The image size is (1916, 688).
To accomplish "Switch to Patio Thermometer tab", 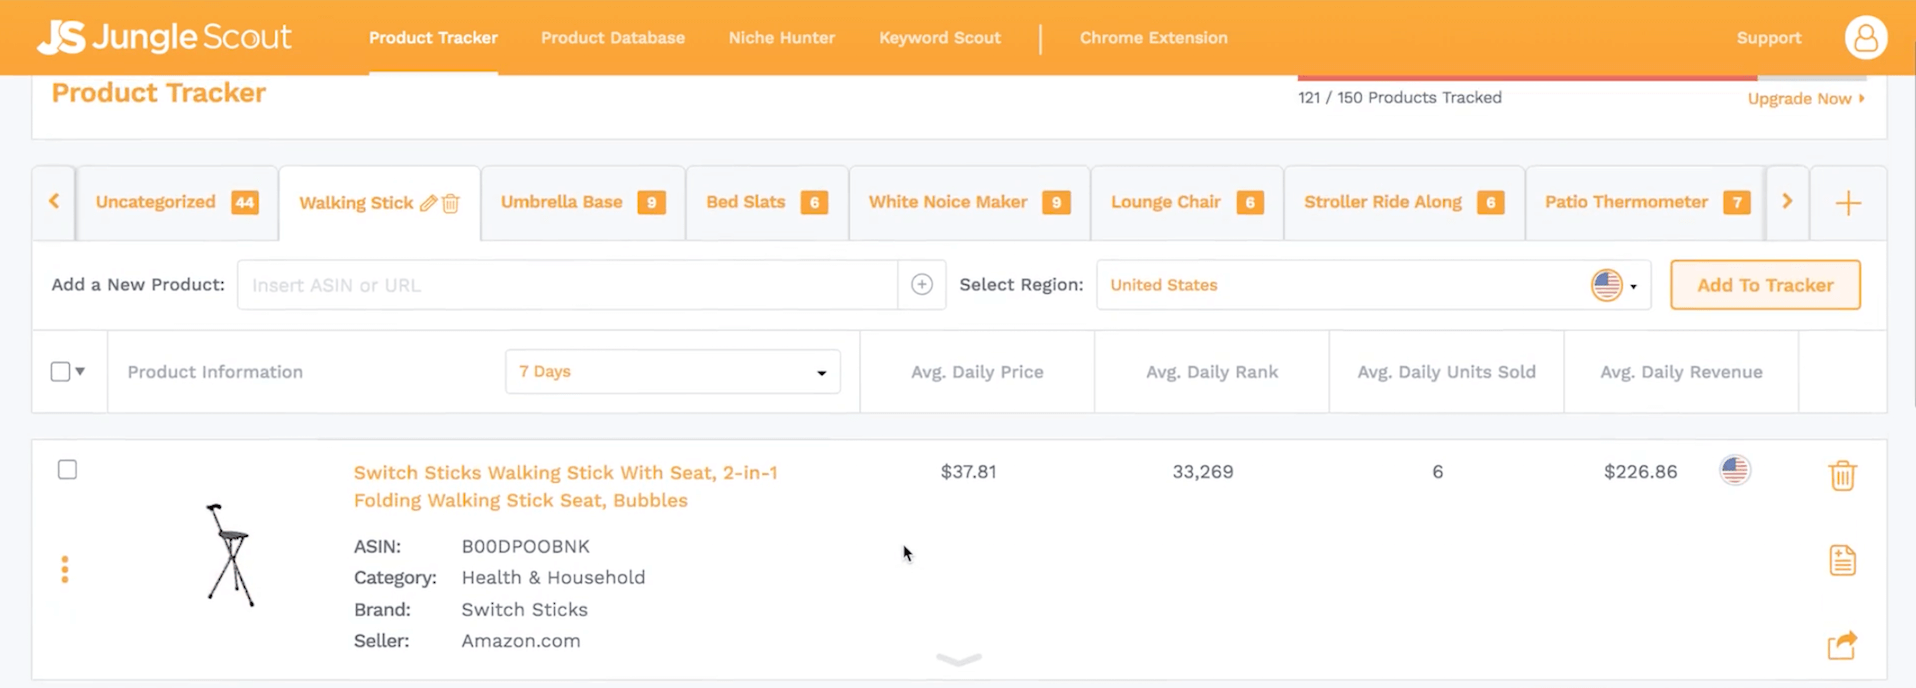I will (1645, 203).
